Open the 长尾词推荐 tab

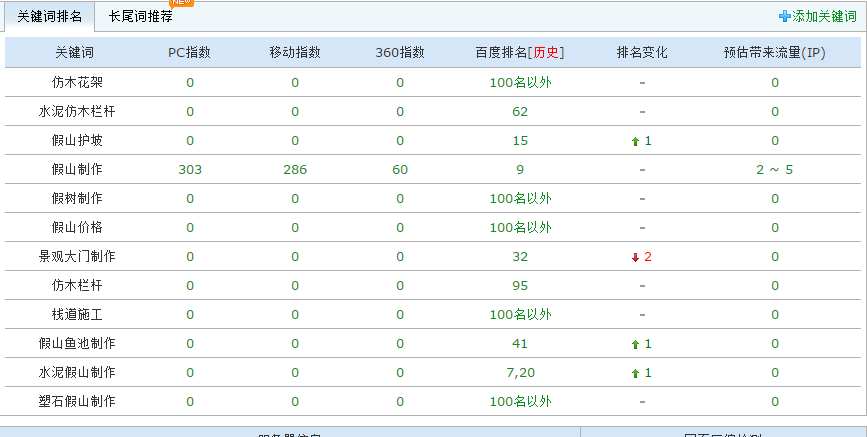pos(140,17)
